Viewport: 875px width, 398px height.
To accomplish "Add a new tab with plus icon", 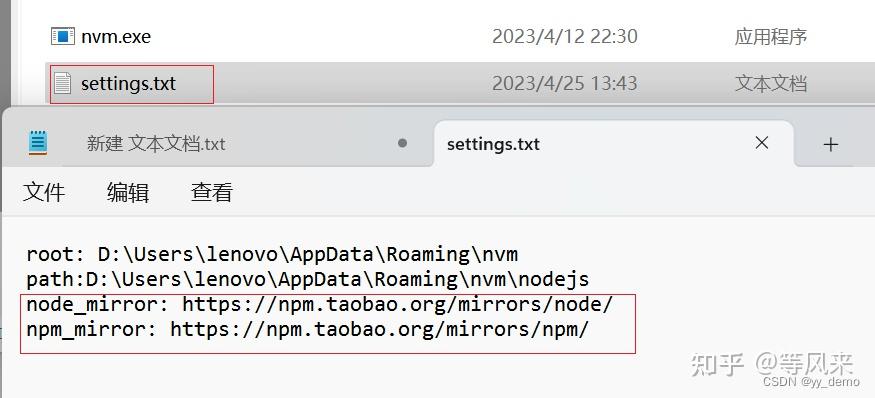I will (830, 145).
